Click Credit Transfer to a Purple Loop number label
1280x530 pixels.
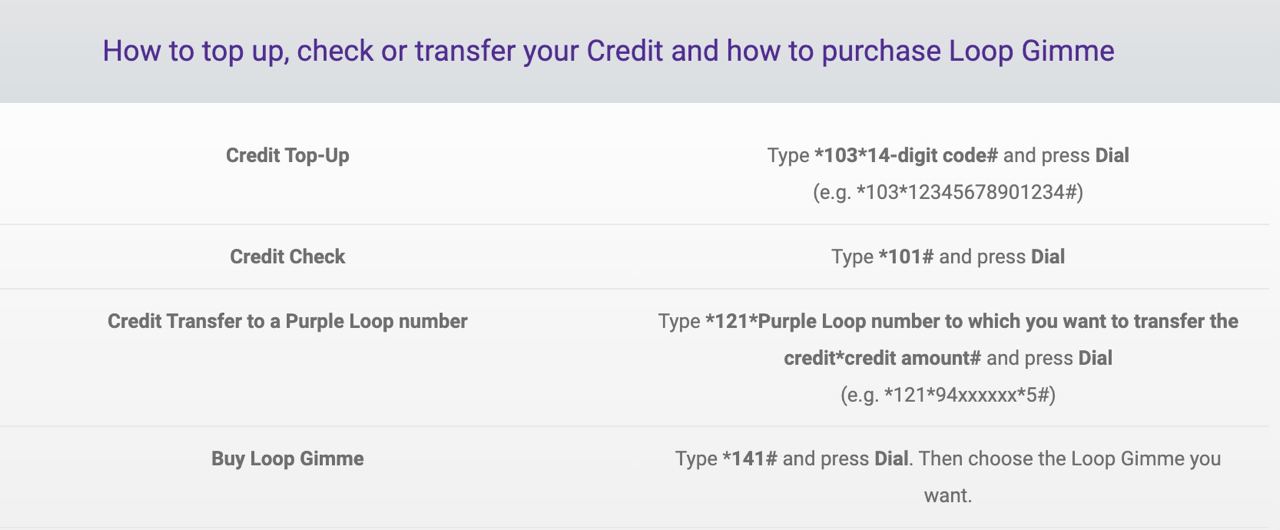(287, 321)
